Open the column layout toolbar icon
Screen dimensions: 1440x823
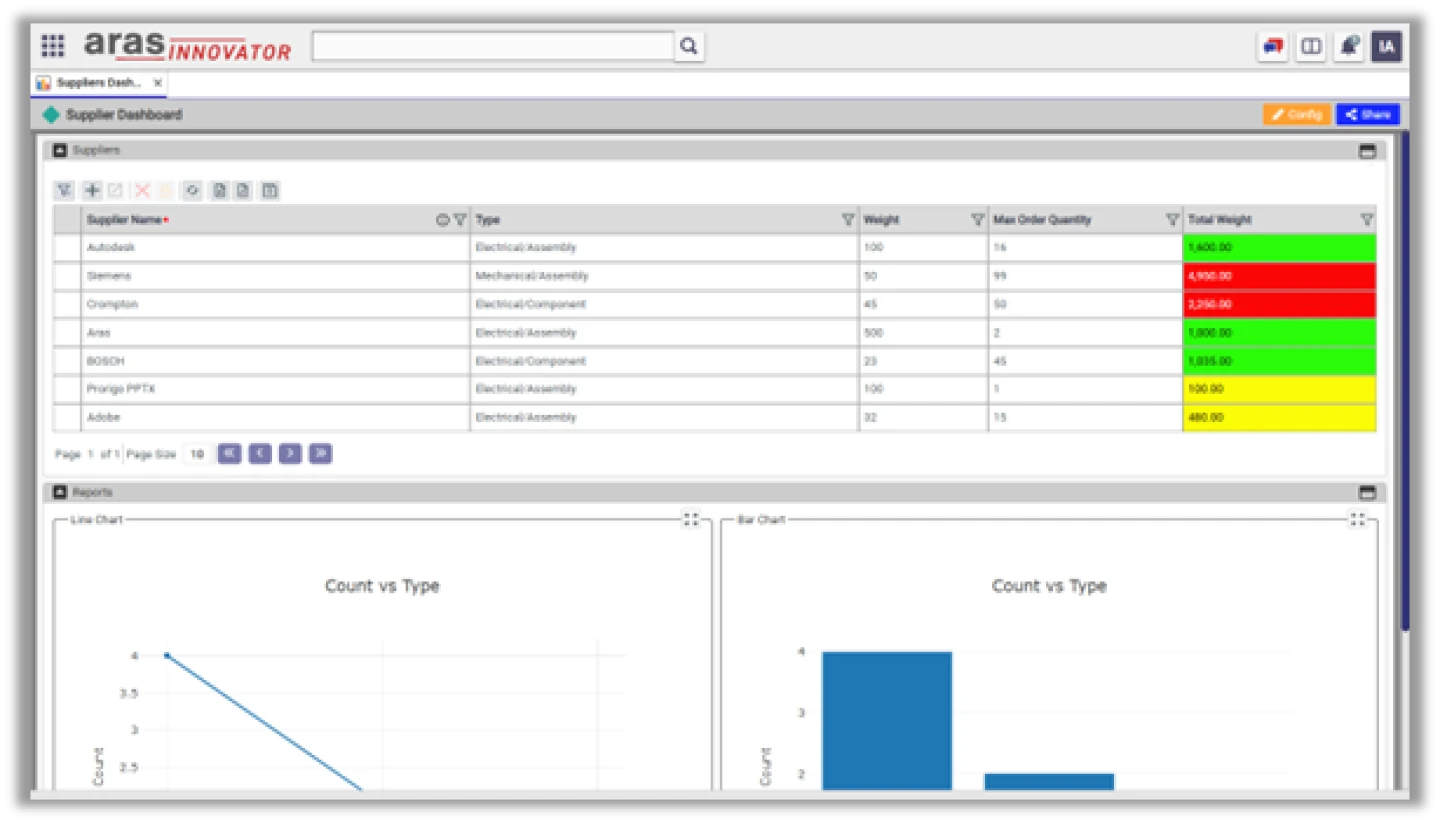pos(270,190)
